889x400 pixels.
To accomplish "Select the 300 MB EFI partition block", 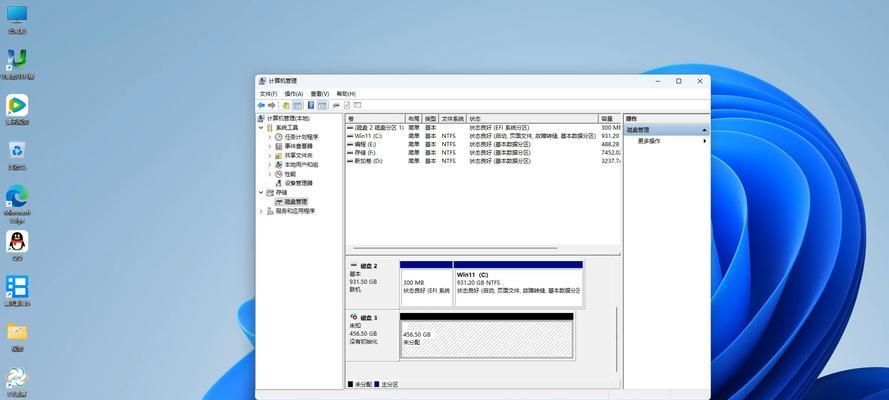I will tap(426, 284).
